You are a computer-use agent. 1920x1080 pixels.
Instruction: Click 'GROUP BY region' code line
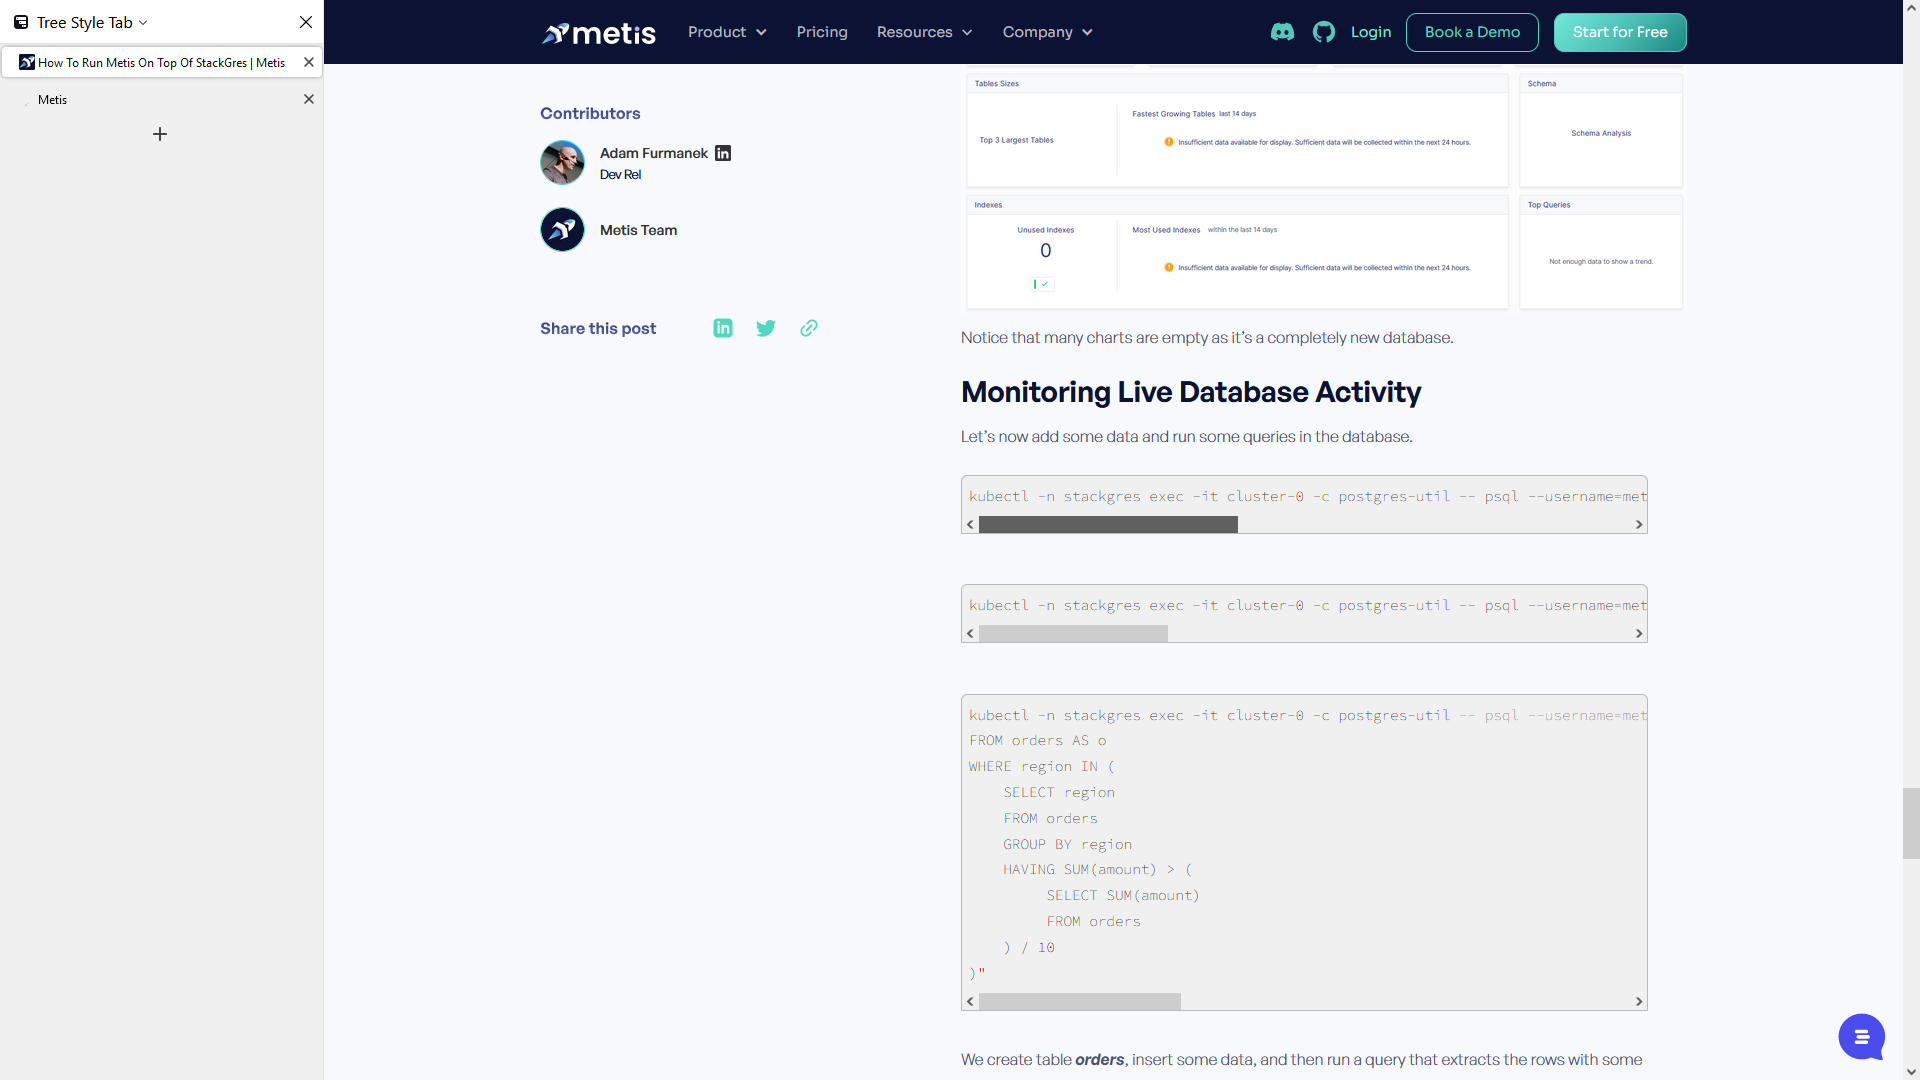[1068, 845]
